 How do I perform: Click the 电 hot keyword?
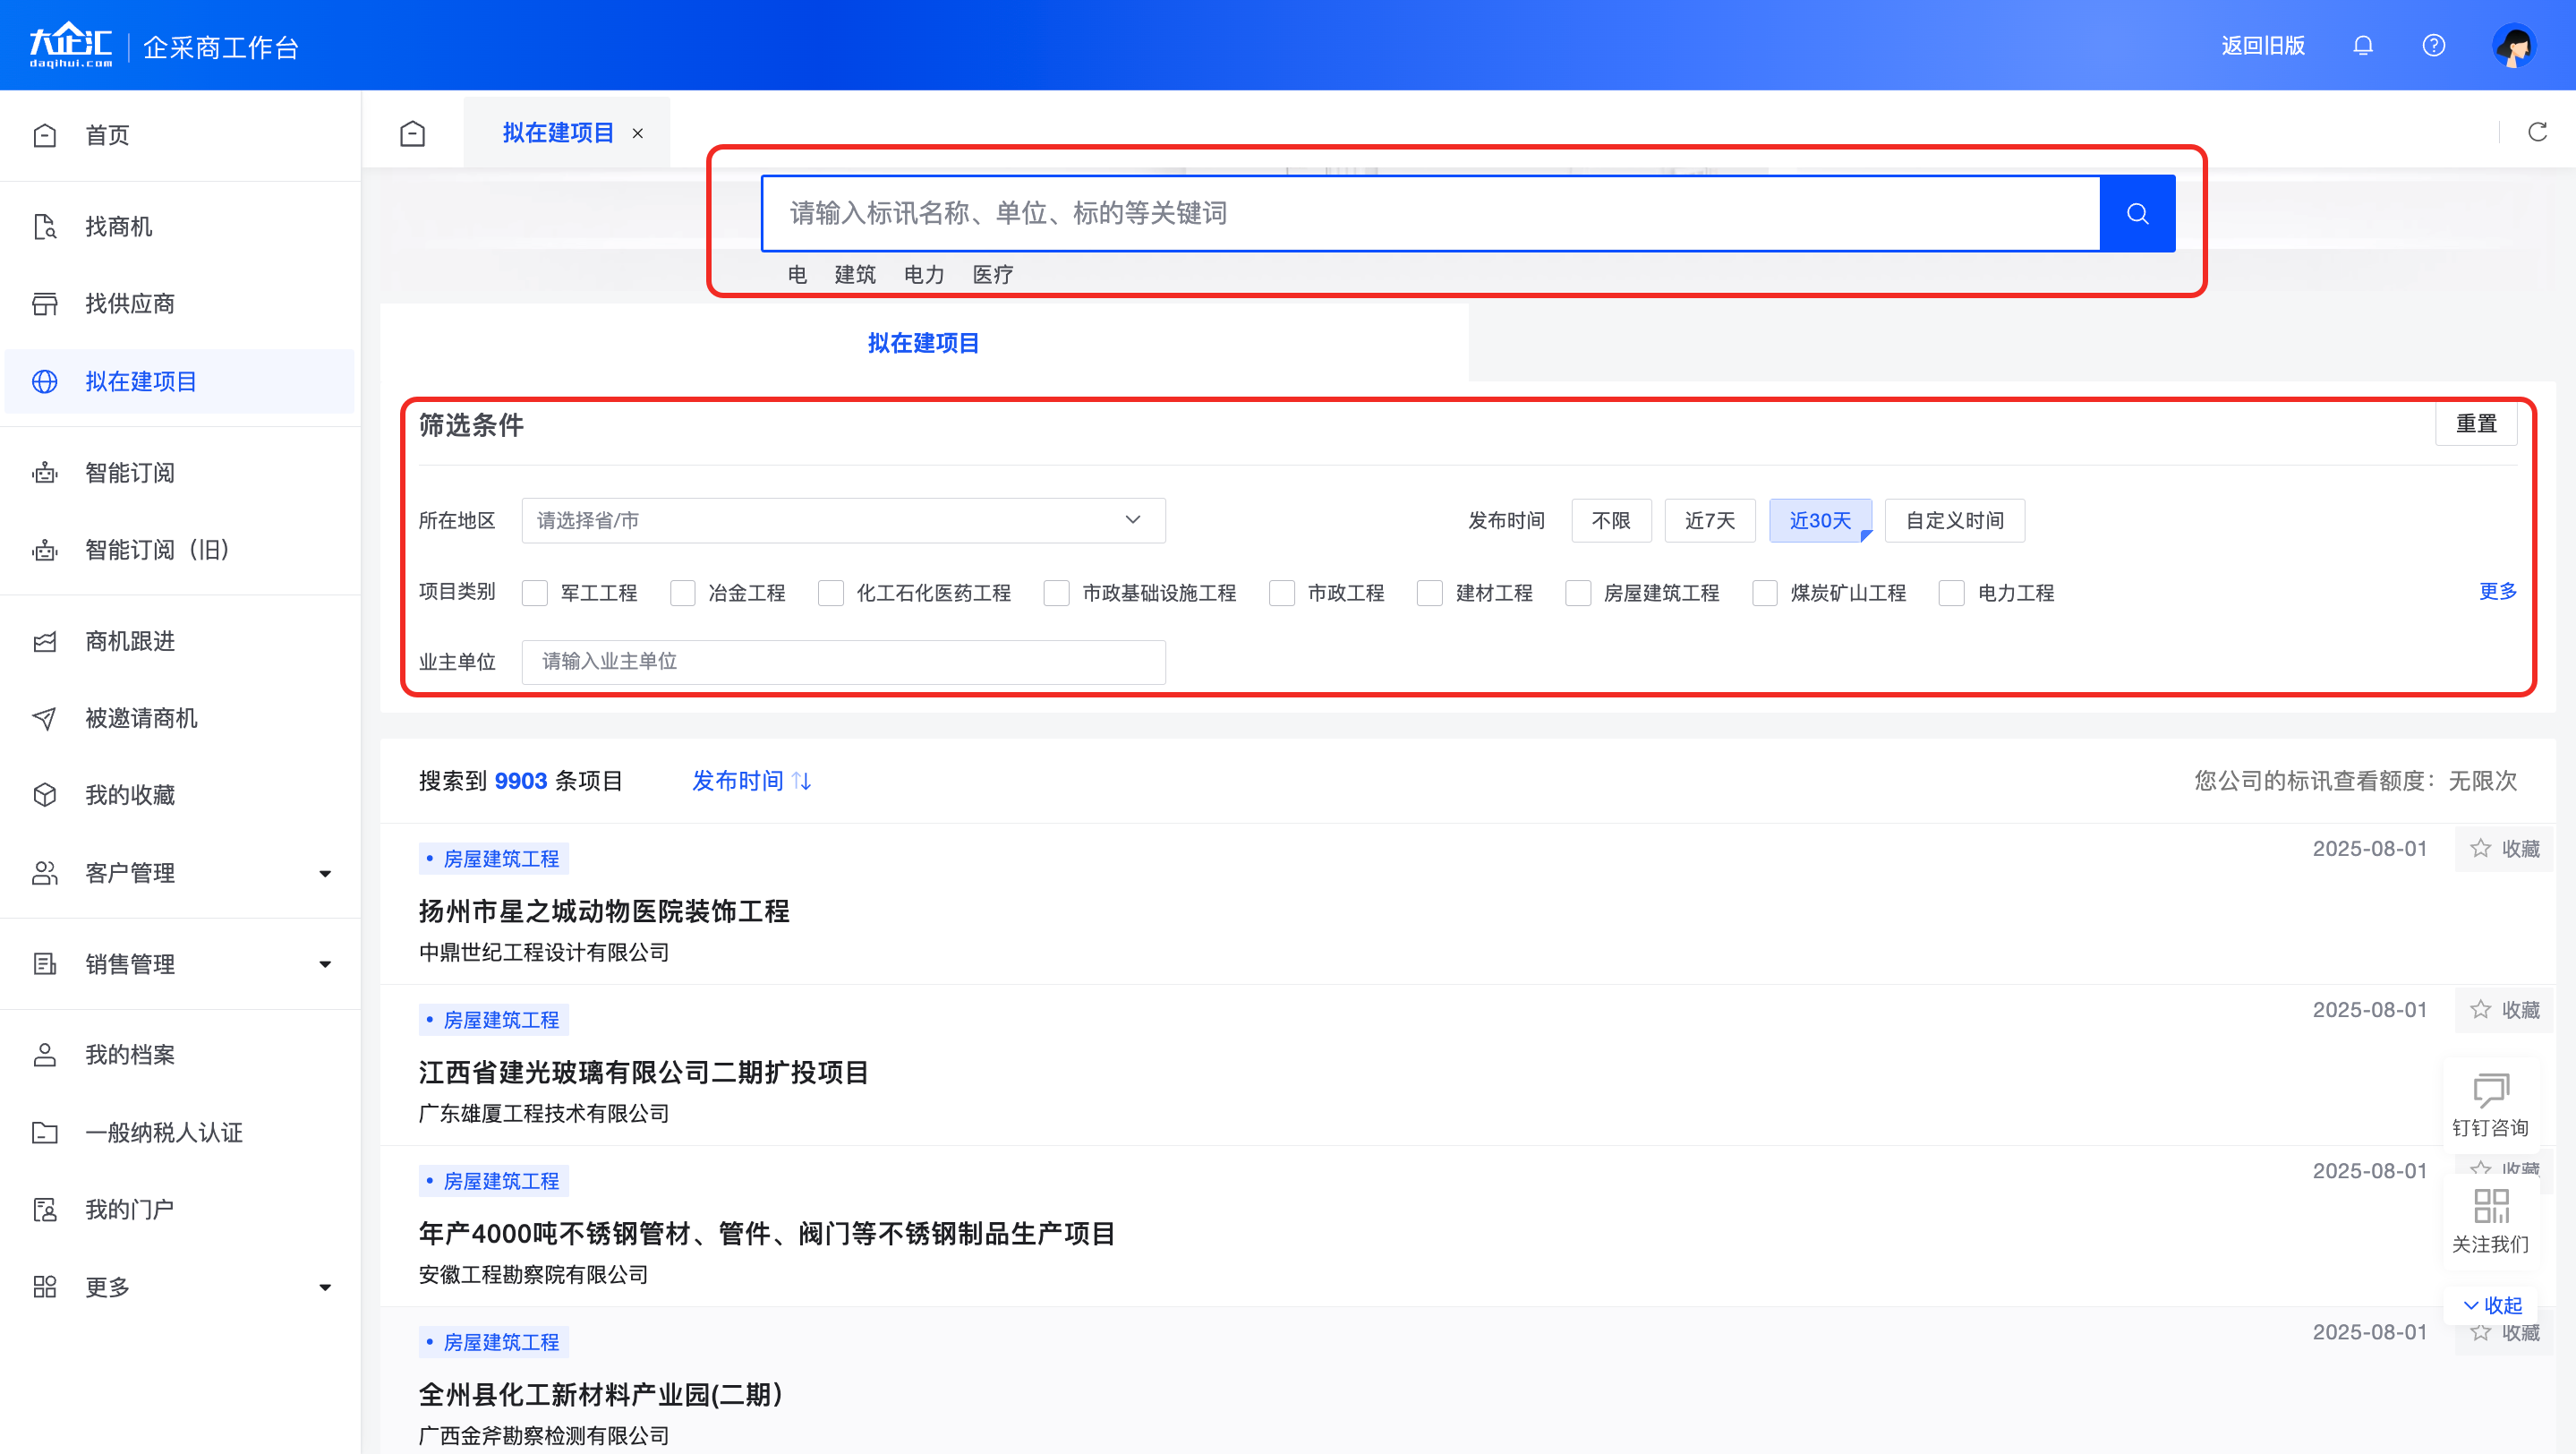click(797, 275)
